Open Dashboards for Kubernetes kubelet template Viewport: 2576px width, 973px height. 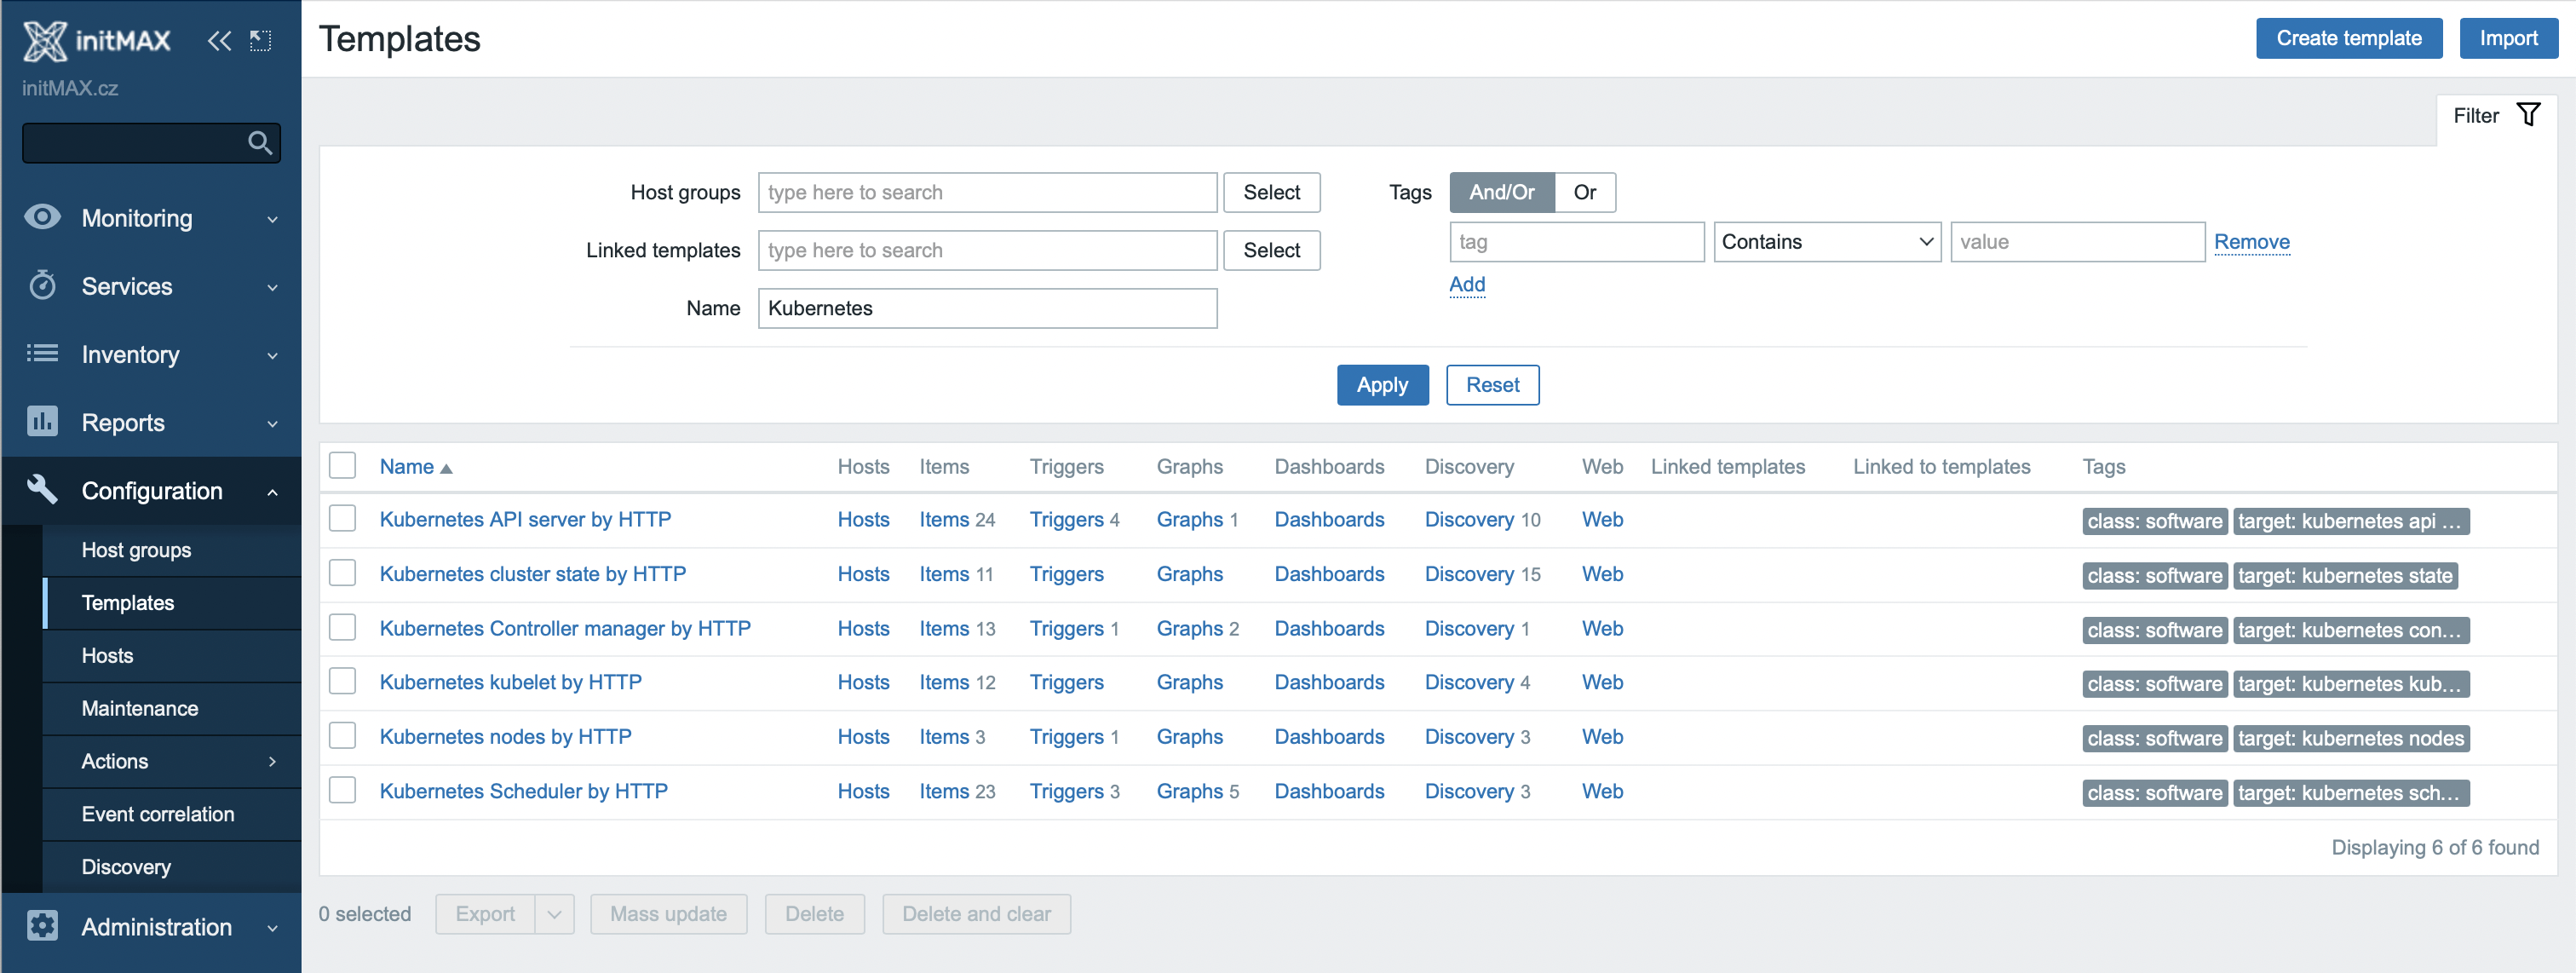tap(1329, 682)
